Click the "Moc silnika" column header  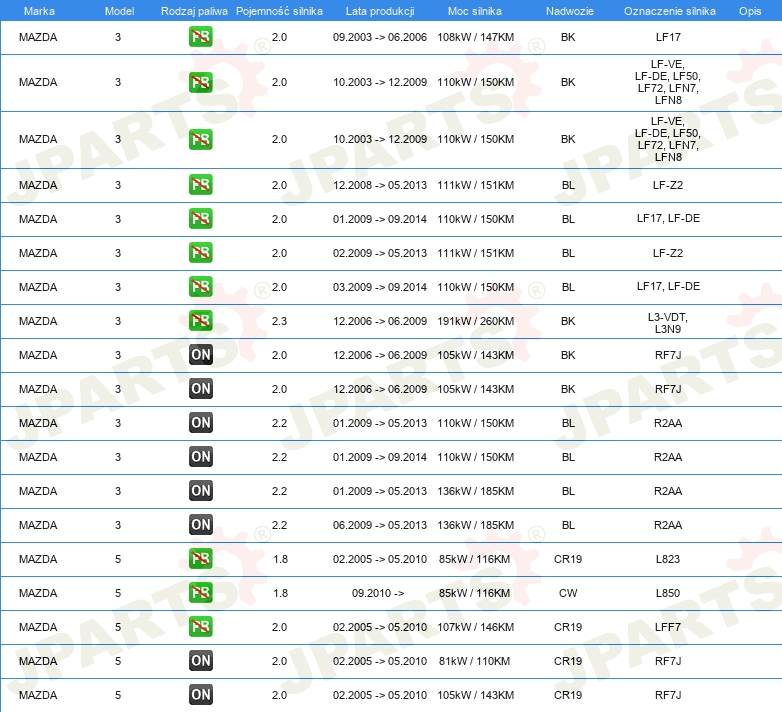click(475, 10)
